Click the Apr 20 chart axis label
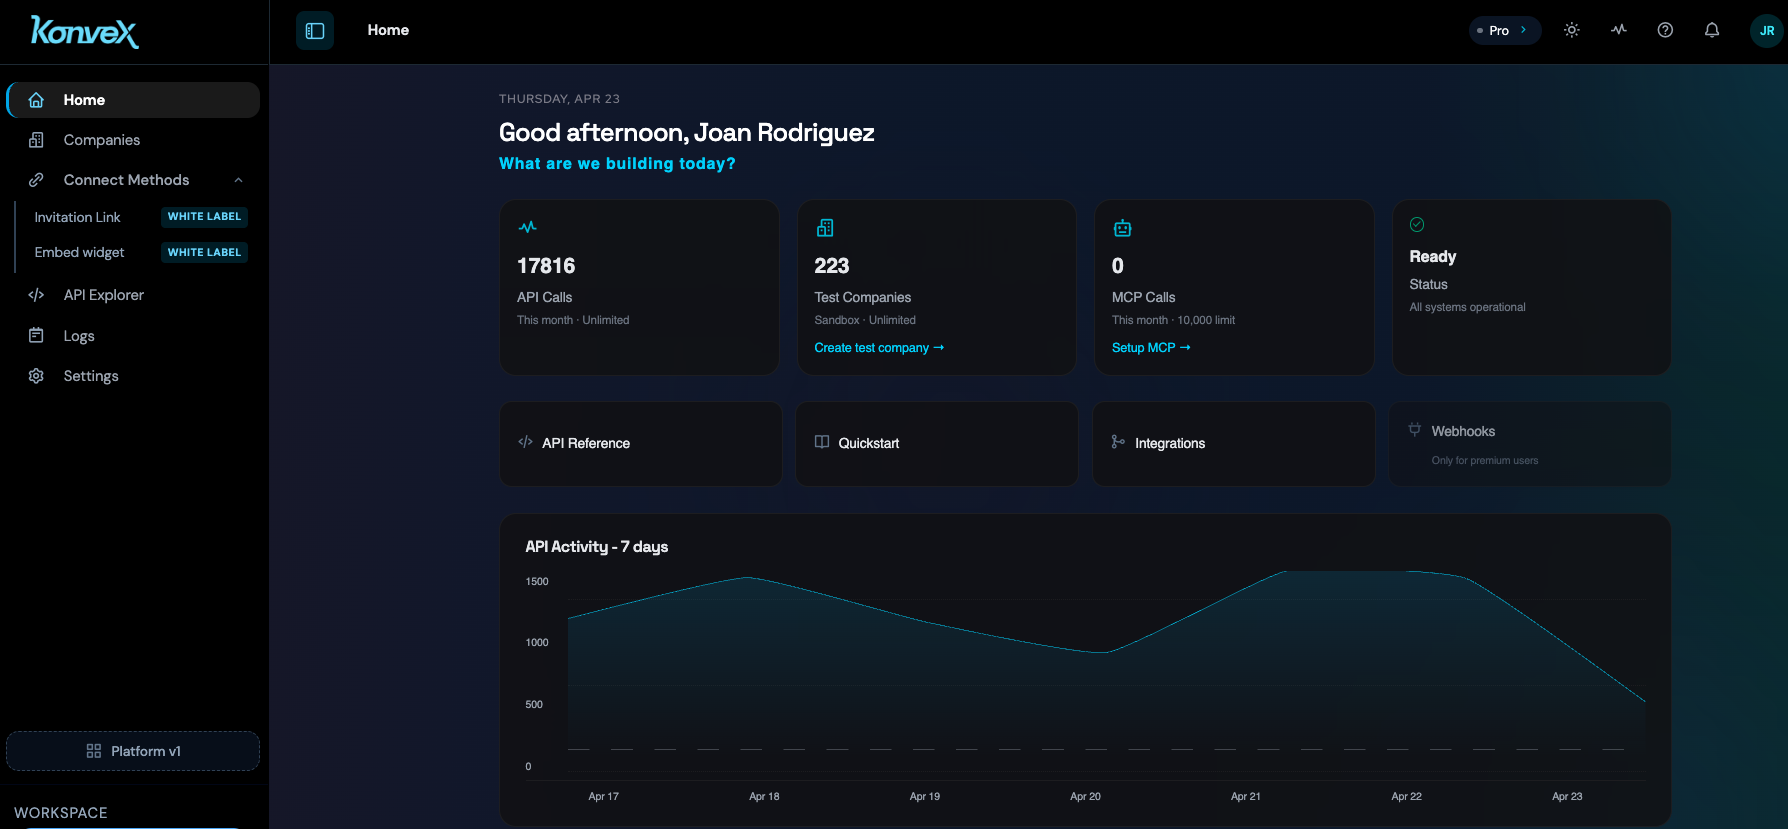 1085,797
